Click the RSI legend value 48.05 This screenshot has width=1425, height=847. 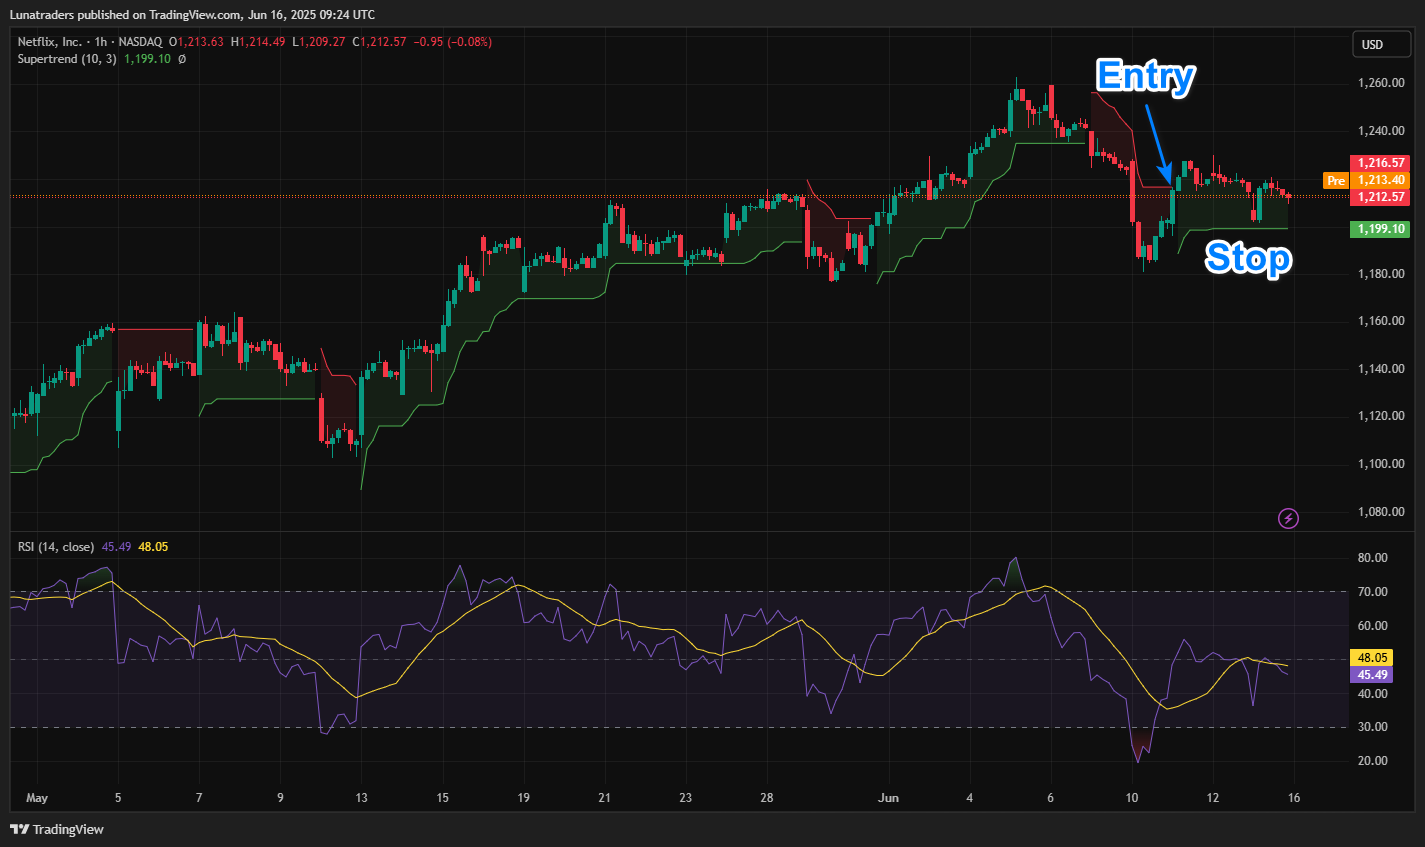click(x=153, y=547)
